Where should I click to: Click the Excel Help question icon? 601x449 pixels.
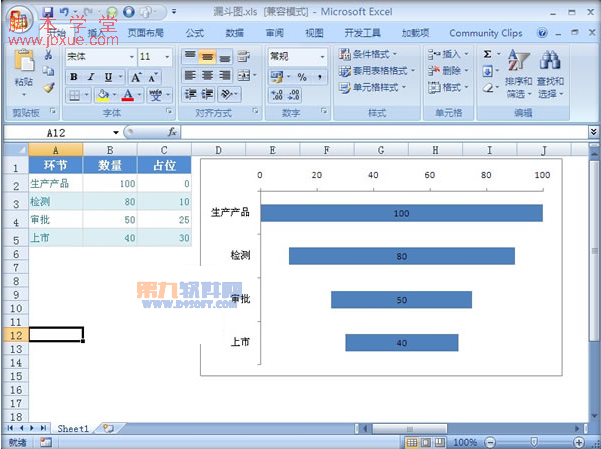click(542, 33)
